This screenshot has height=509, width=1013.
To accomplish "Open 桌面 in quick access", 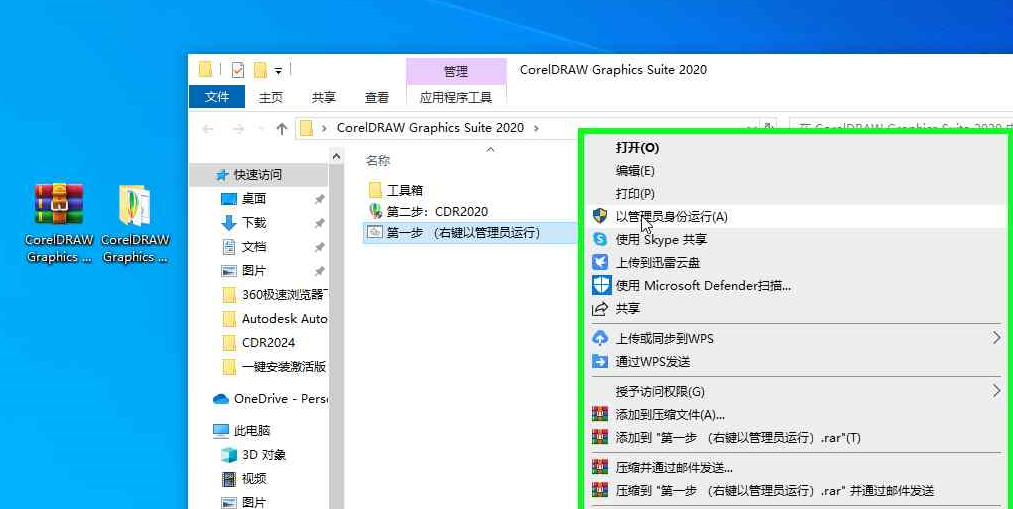I will coord(254,199).
